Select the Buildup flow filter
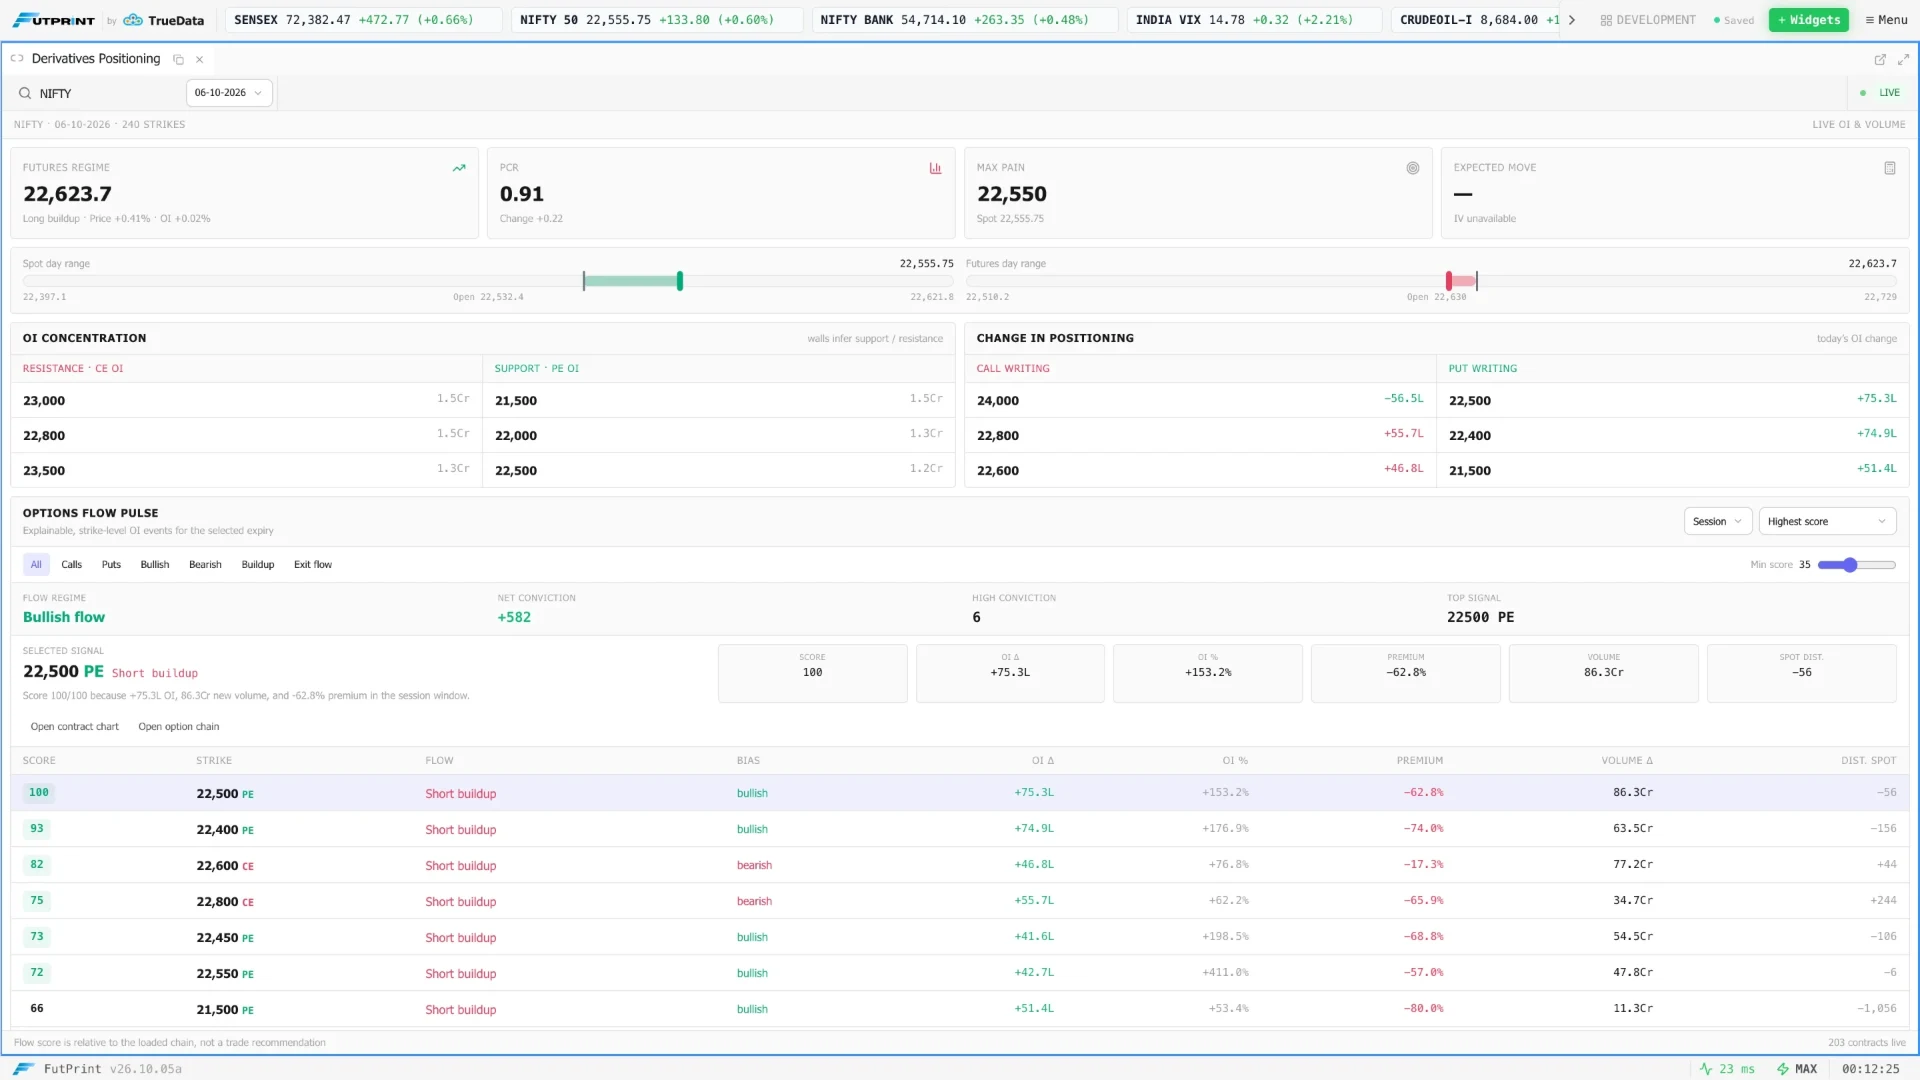Viewport: 1920px width, 1080px height. (x=258, y=565)
